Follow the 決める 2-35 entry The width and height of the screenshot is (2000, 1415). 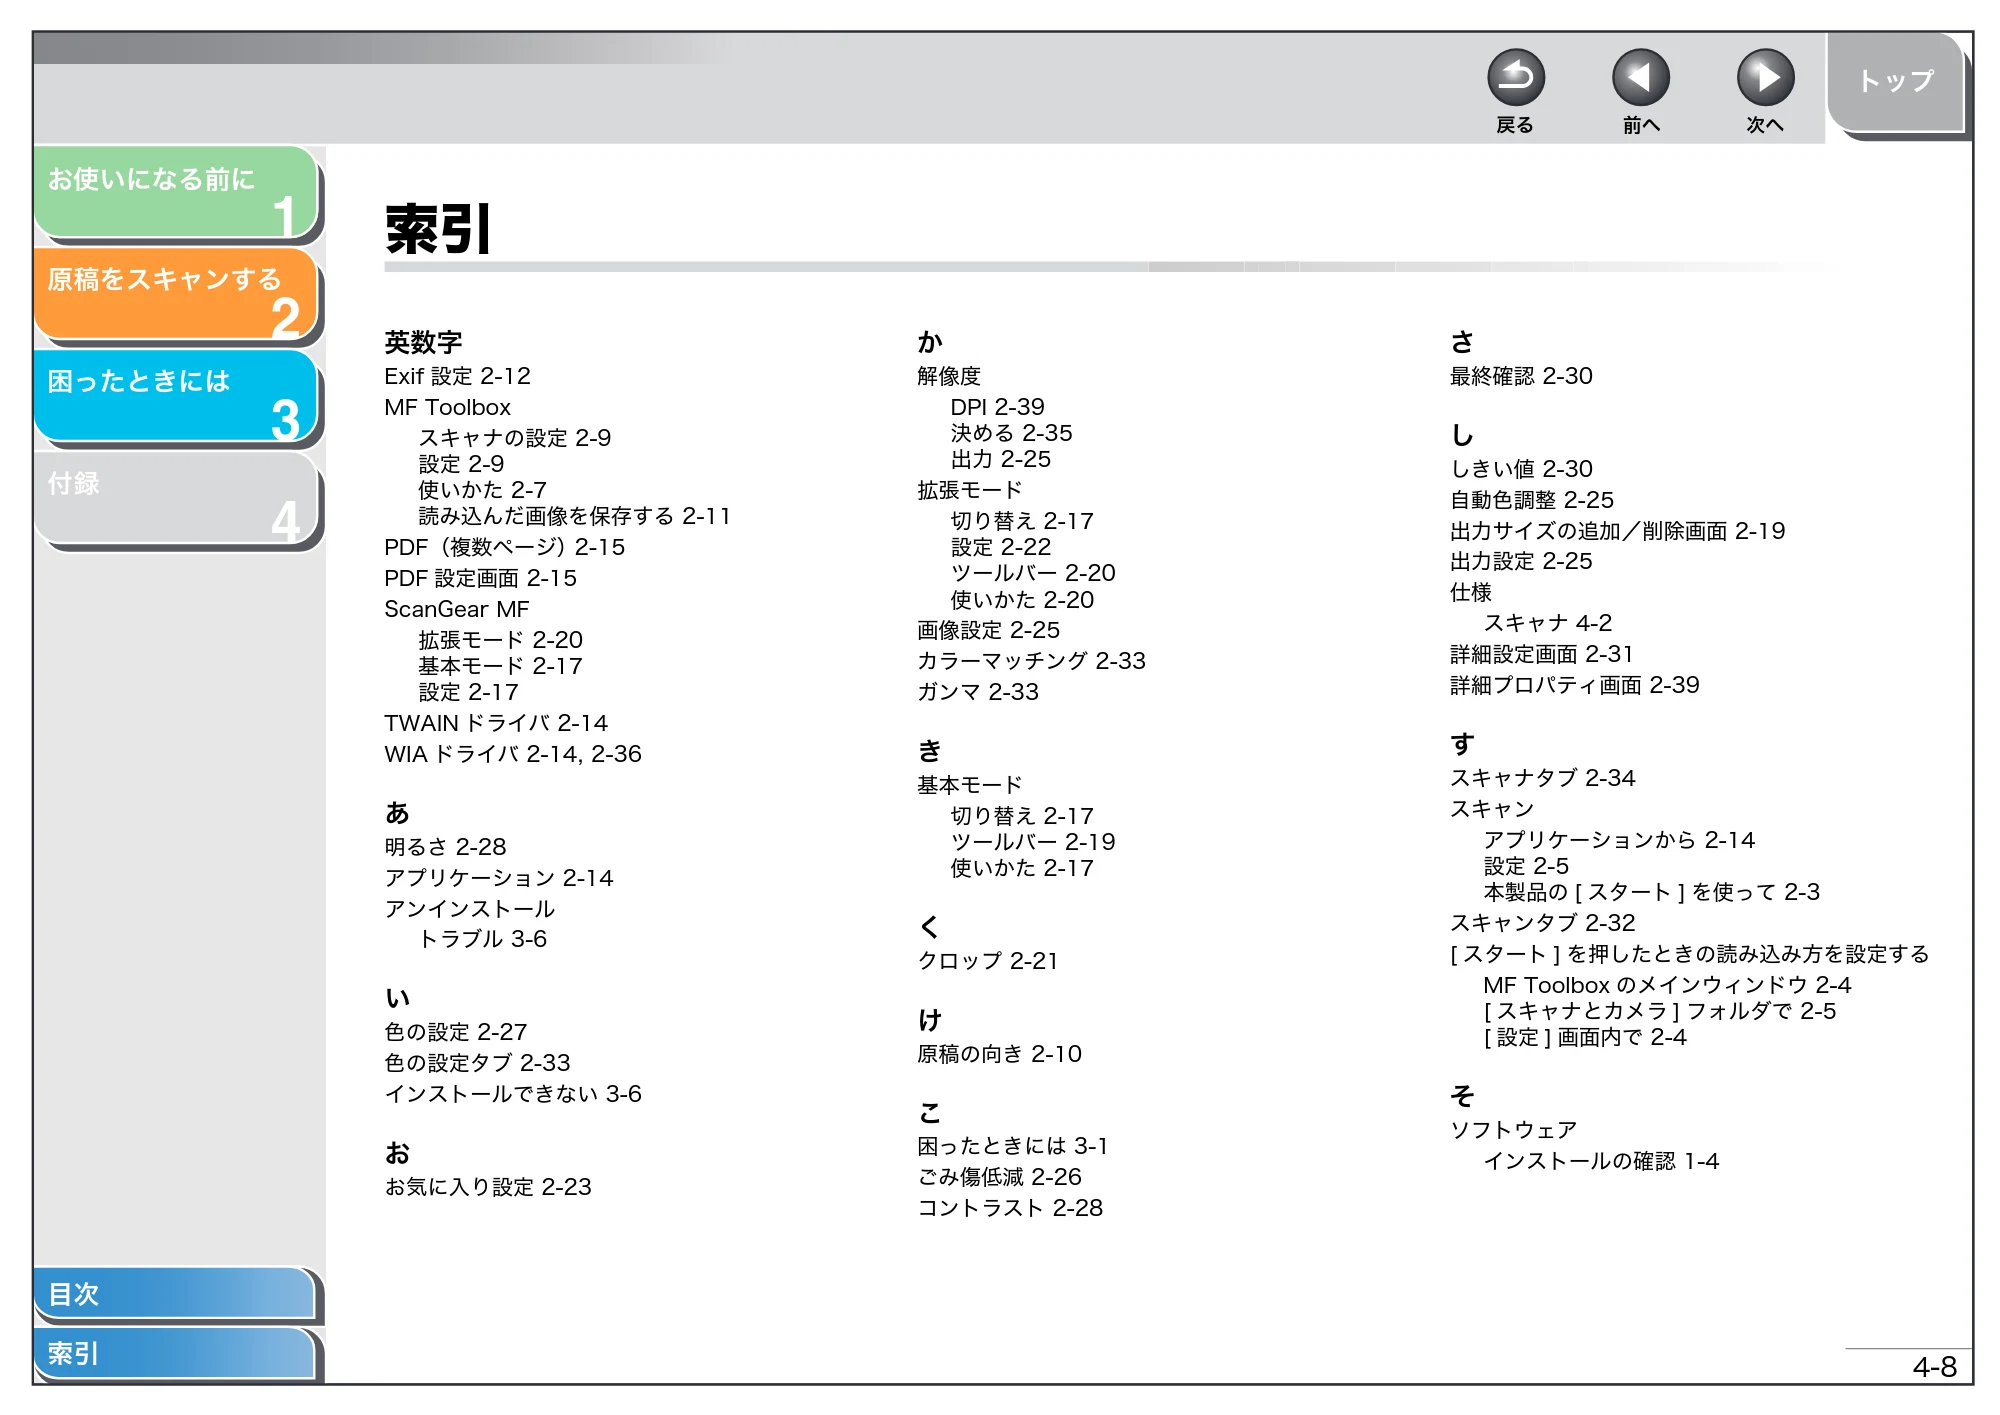1011,433
